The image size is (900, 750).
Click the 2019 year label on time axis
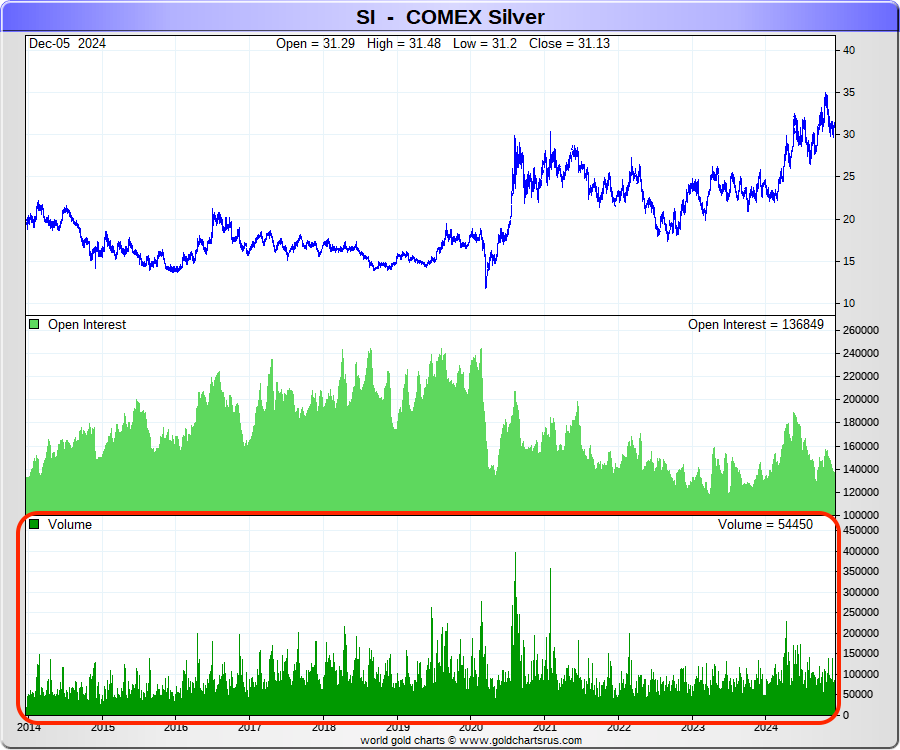pos(398,728)
